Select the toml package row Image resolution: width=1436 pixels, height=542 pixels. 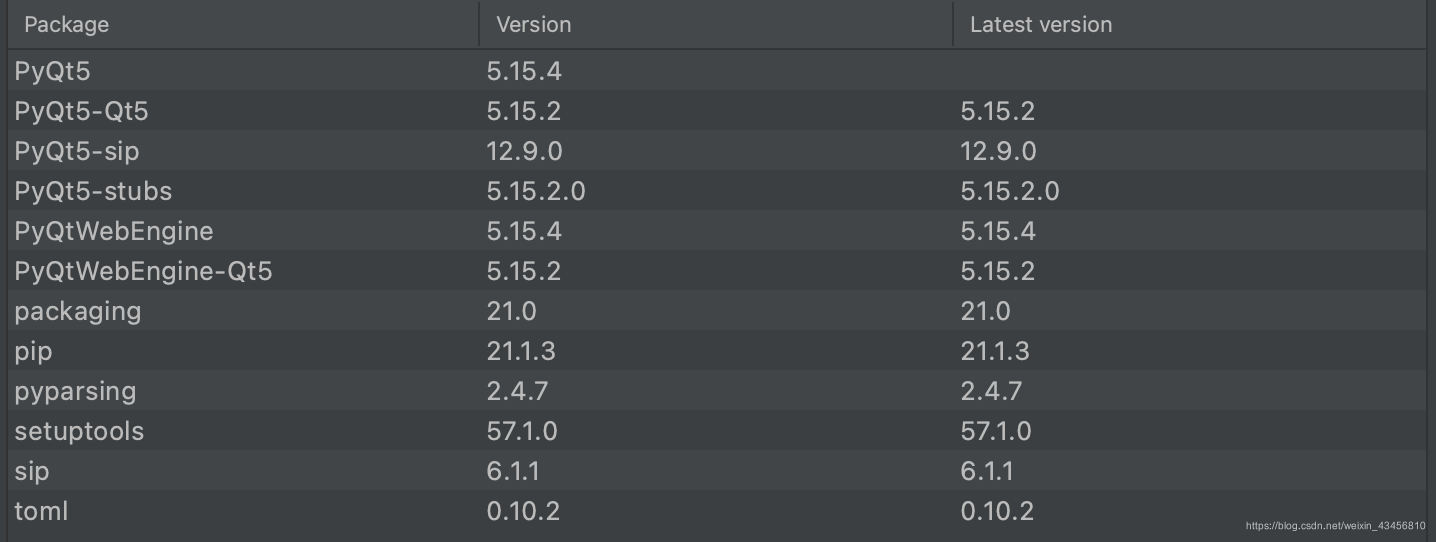(41, 511)
